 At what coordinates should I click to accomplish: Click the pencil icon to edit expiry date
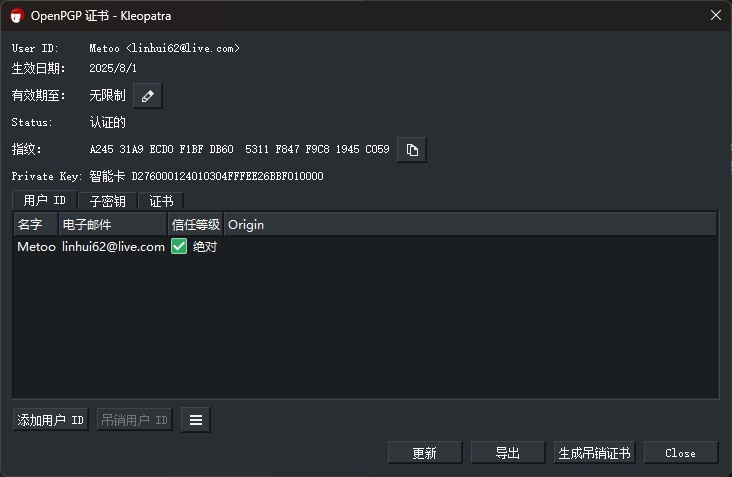(148, 96)
